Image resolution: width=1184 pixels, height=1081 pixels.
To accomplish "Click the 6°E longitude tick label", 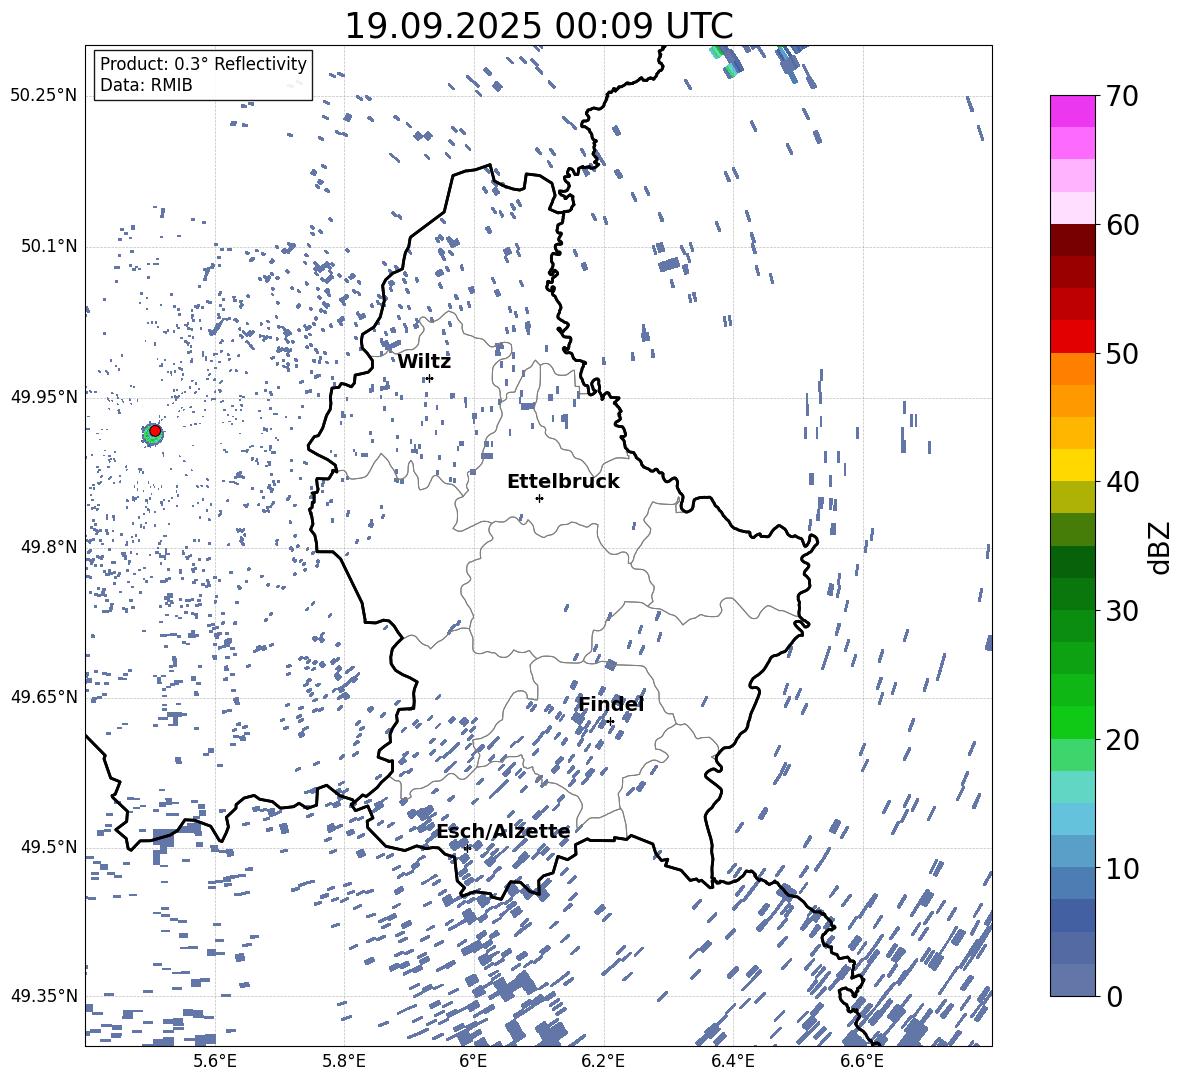I will [473, 1061].
